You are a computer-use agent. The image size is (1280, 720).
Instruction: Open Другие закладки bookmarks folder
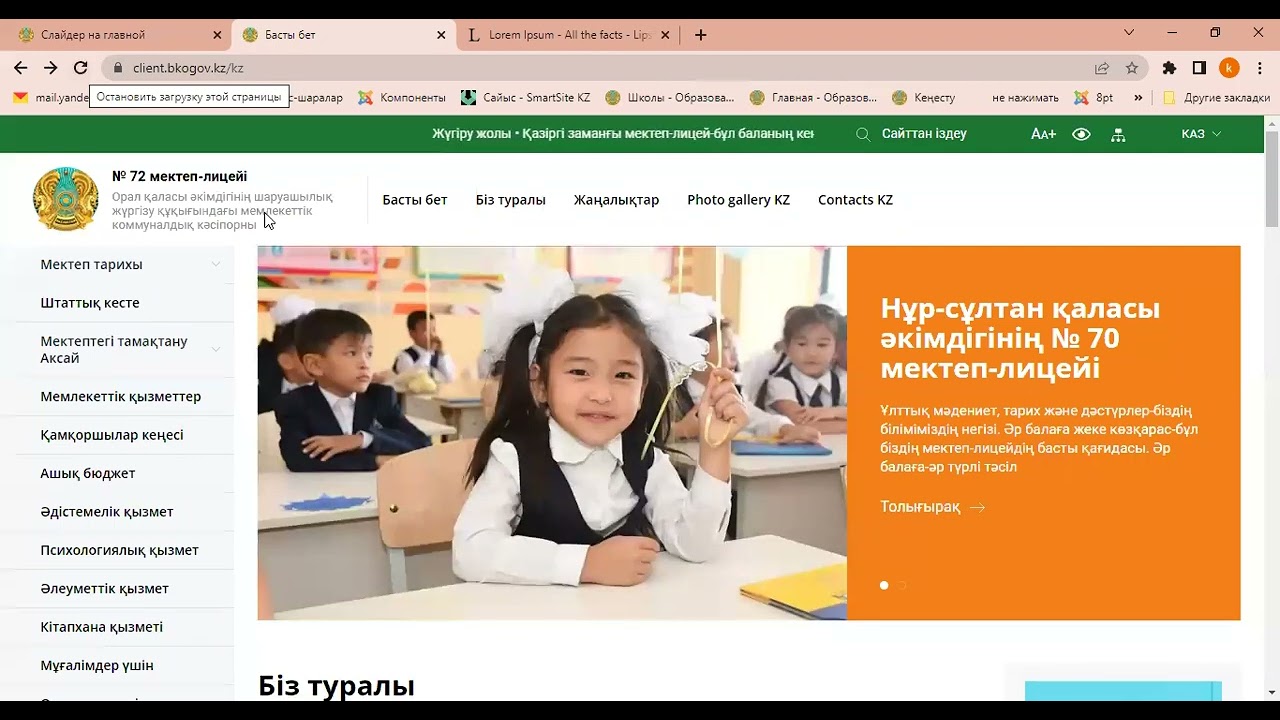pos(1216,98)
